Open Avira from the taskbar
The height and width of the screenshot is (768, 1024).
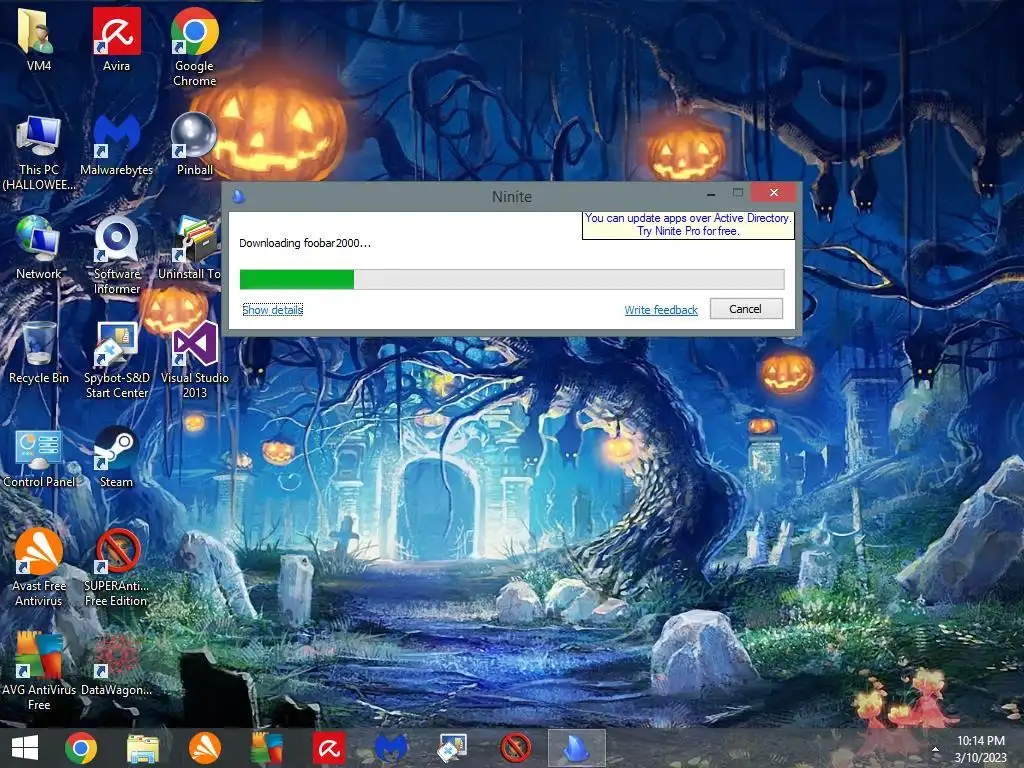click(329, 748)
